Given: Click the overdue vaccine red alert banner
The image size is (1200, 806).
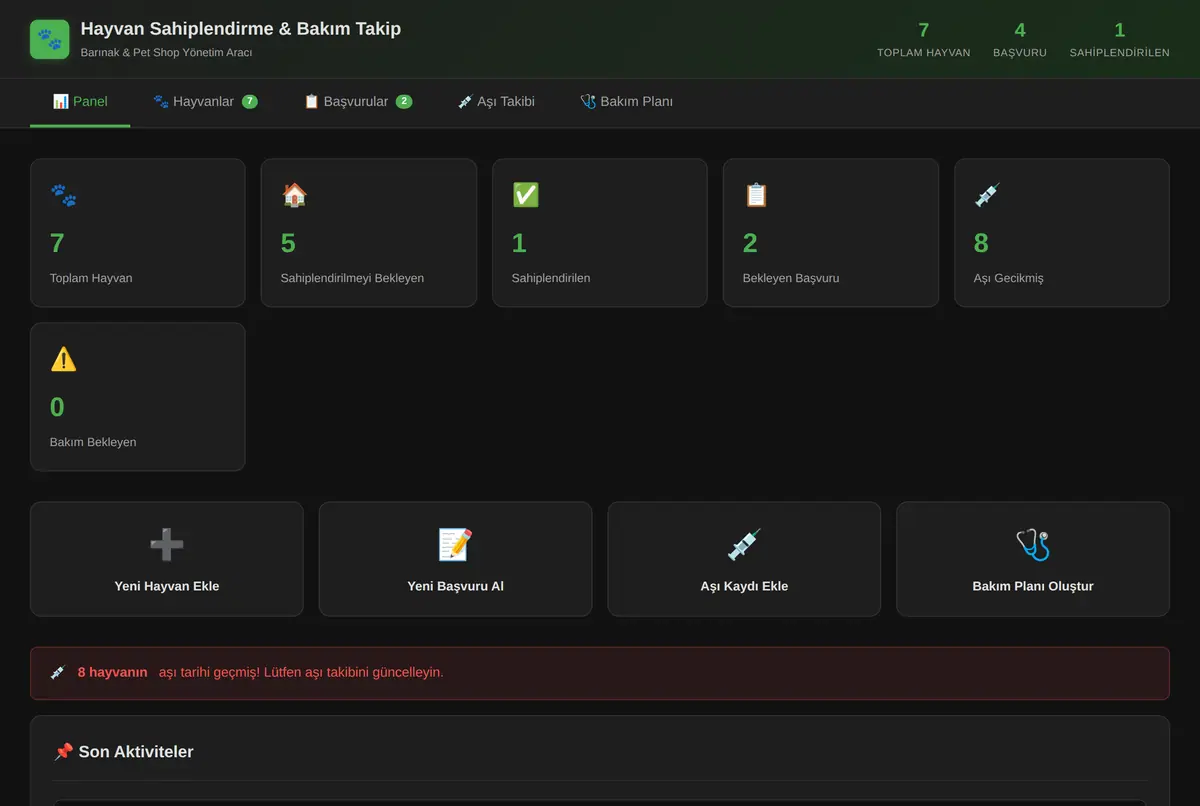Looking at the screenshot, I should coord(600,673).
